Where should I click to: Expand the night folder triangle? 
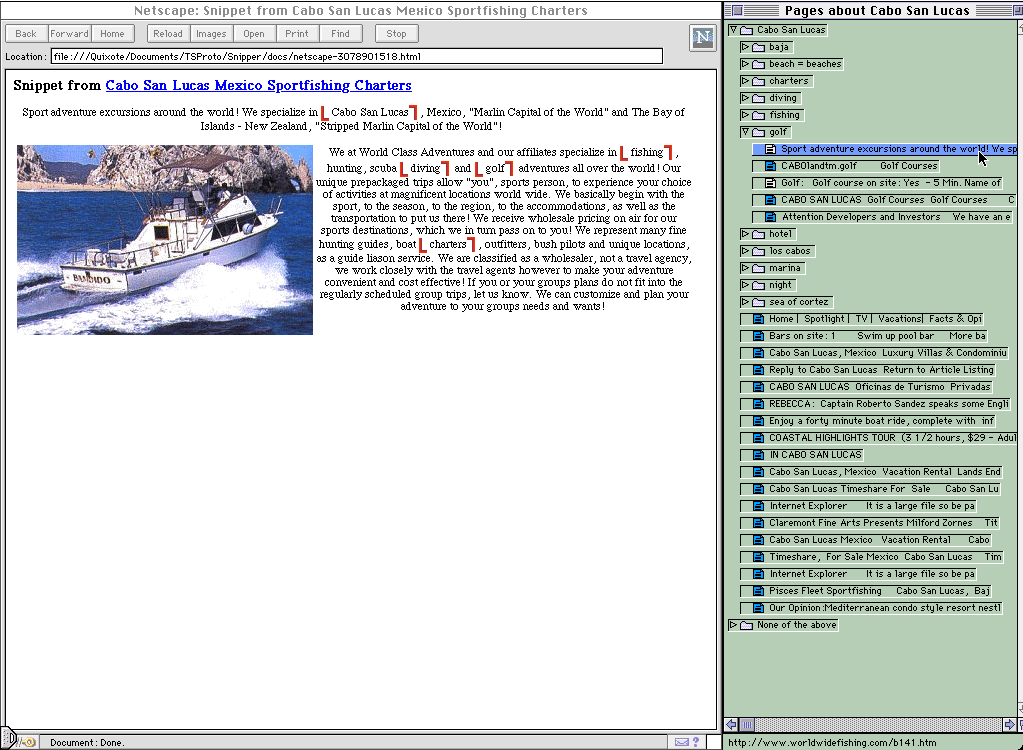click(x=745, y=284)
